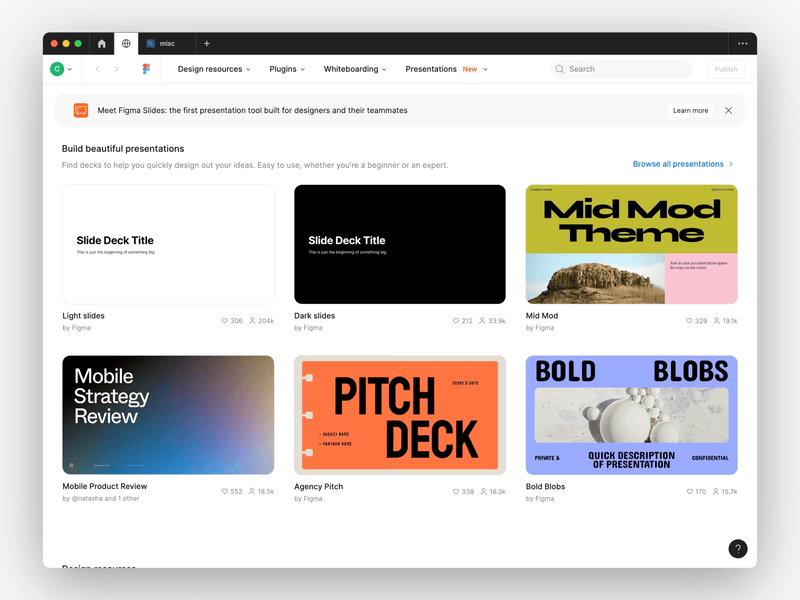Dismiss the Figma Slides banner
Screen dimensions: 800x600
click(x=729, y=110)
